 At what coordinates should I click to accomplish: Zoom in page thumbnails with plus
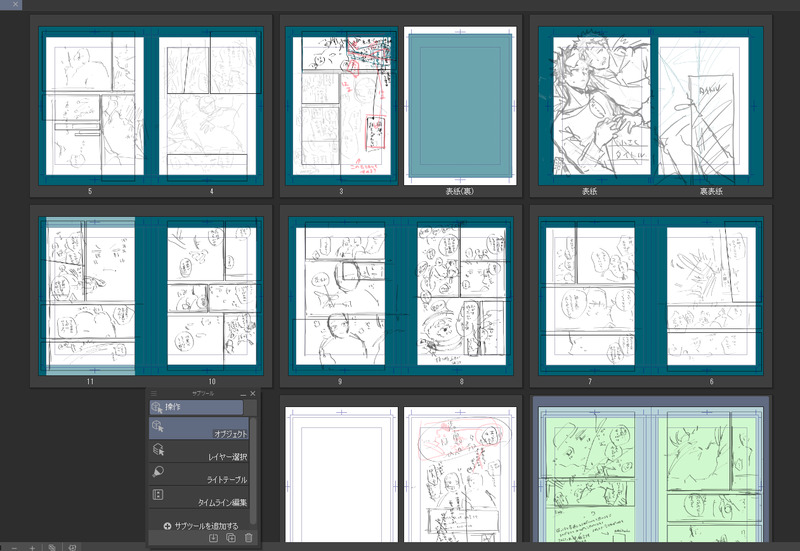(32, 547)
